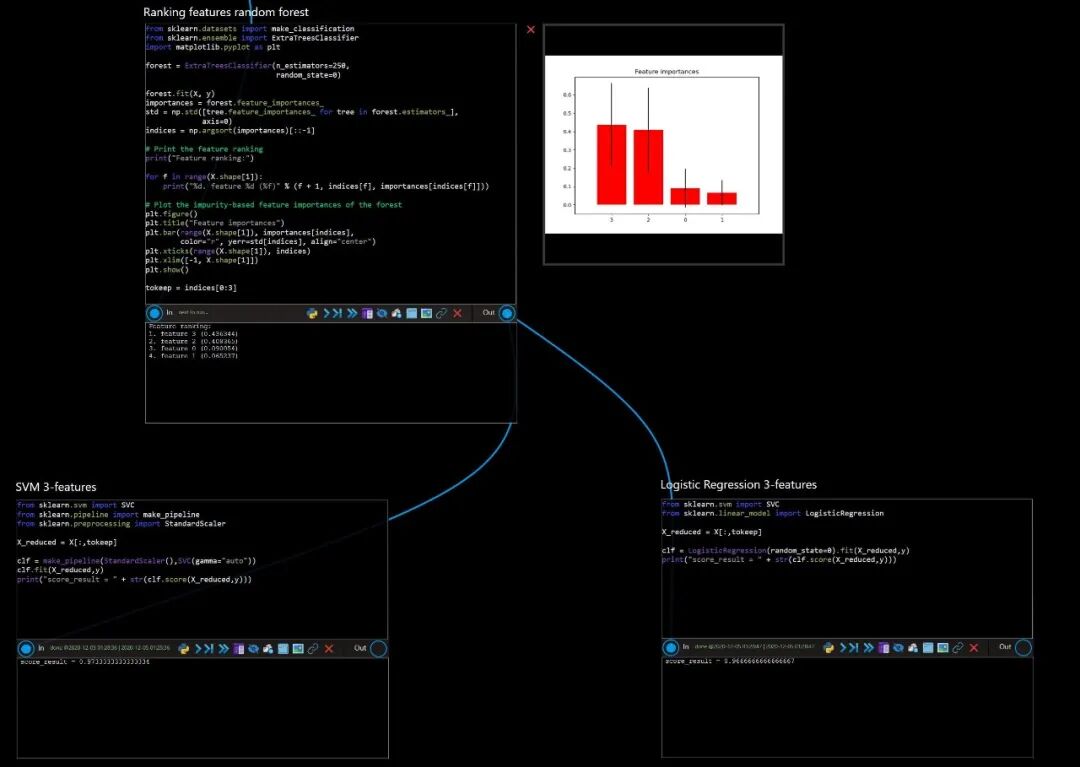Click Logistic Regression output 'score_result = 0.9666...'

(729, 661)
